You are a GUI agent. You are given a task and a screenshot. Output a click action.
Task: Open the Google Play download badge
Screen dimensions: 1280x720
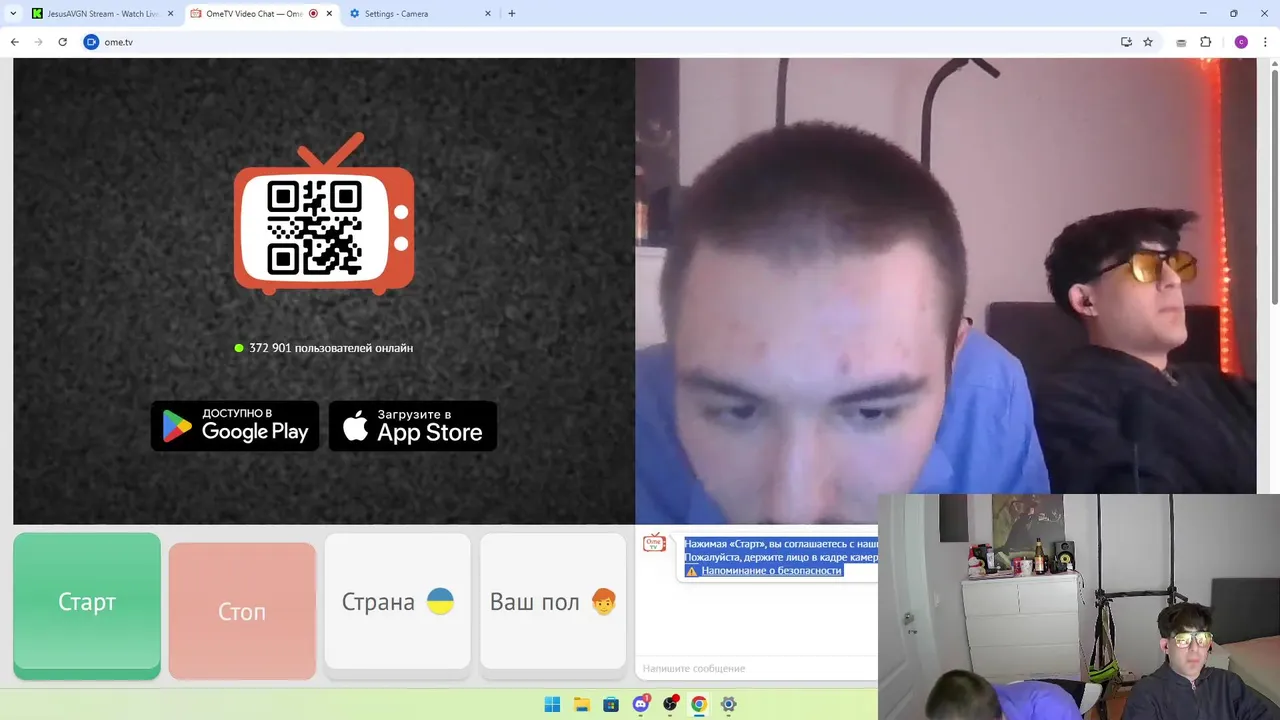(235, 426)
